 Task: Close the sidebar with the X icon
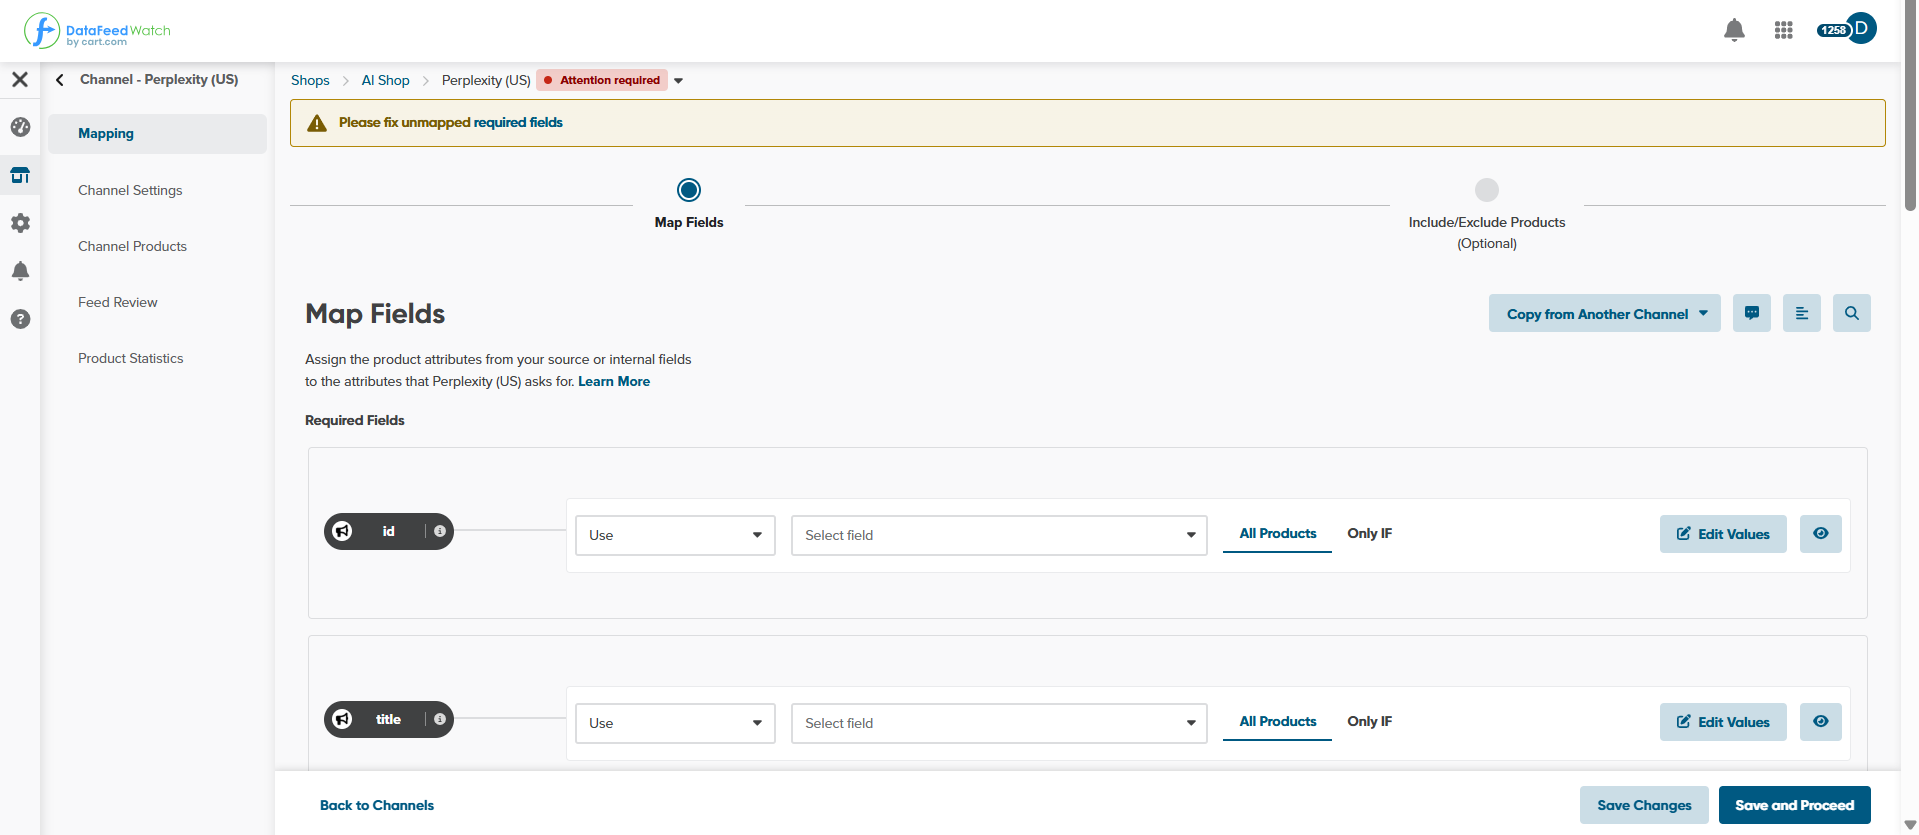click(20, 79)
